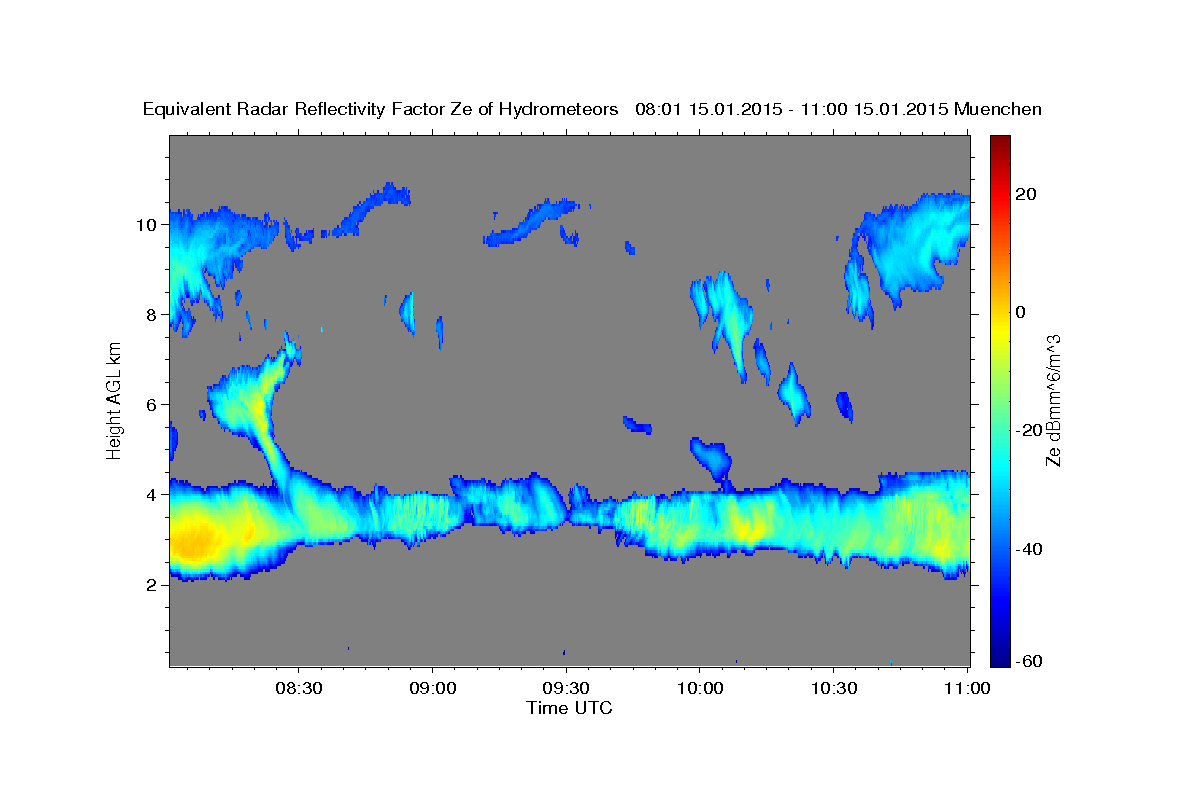
Task: Click the height axis label 10
Action: point(148,225)
